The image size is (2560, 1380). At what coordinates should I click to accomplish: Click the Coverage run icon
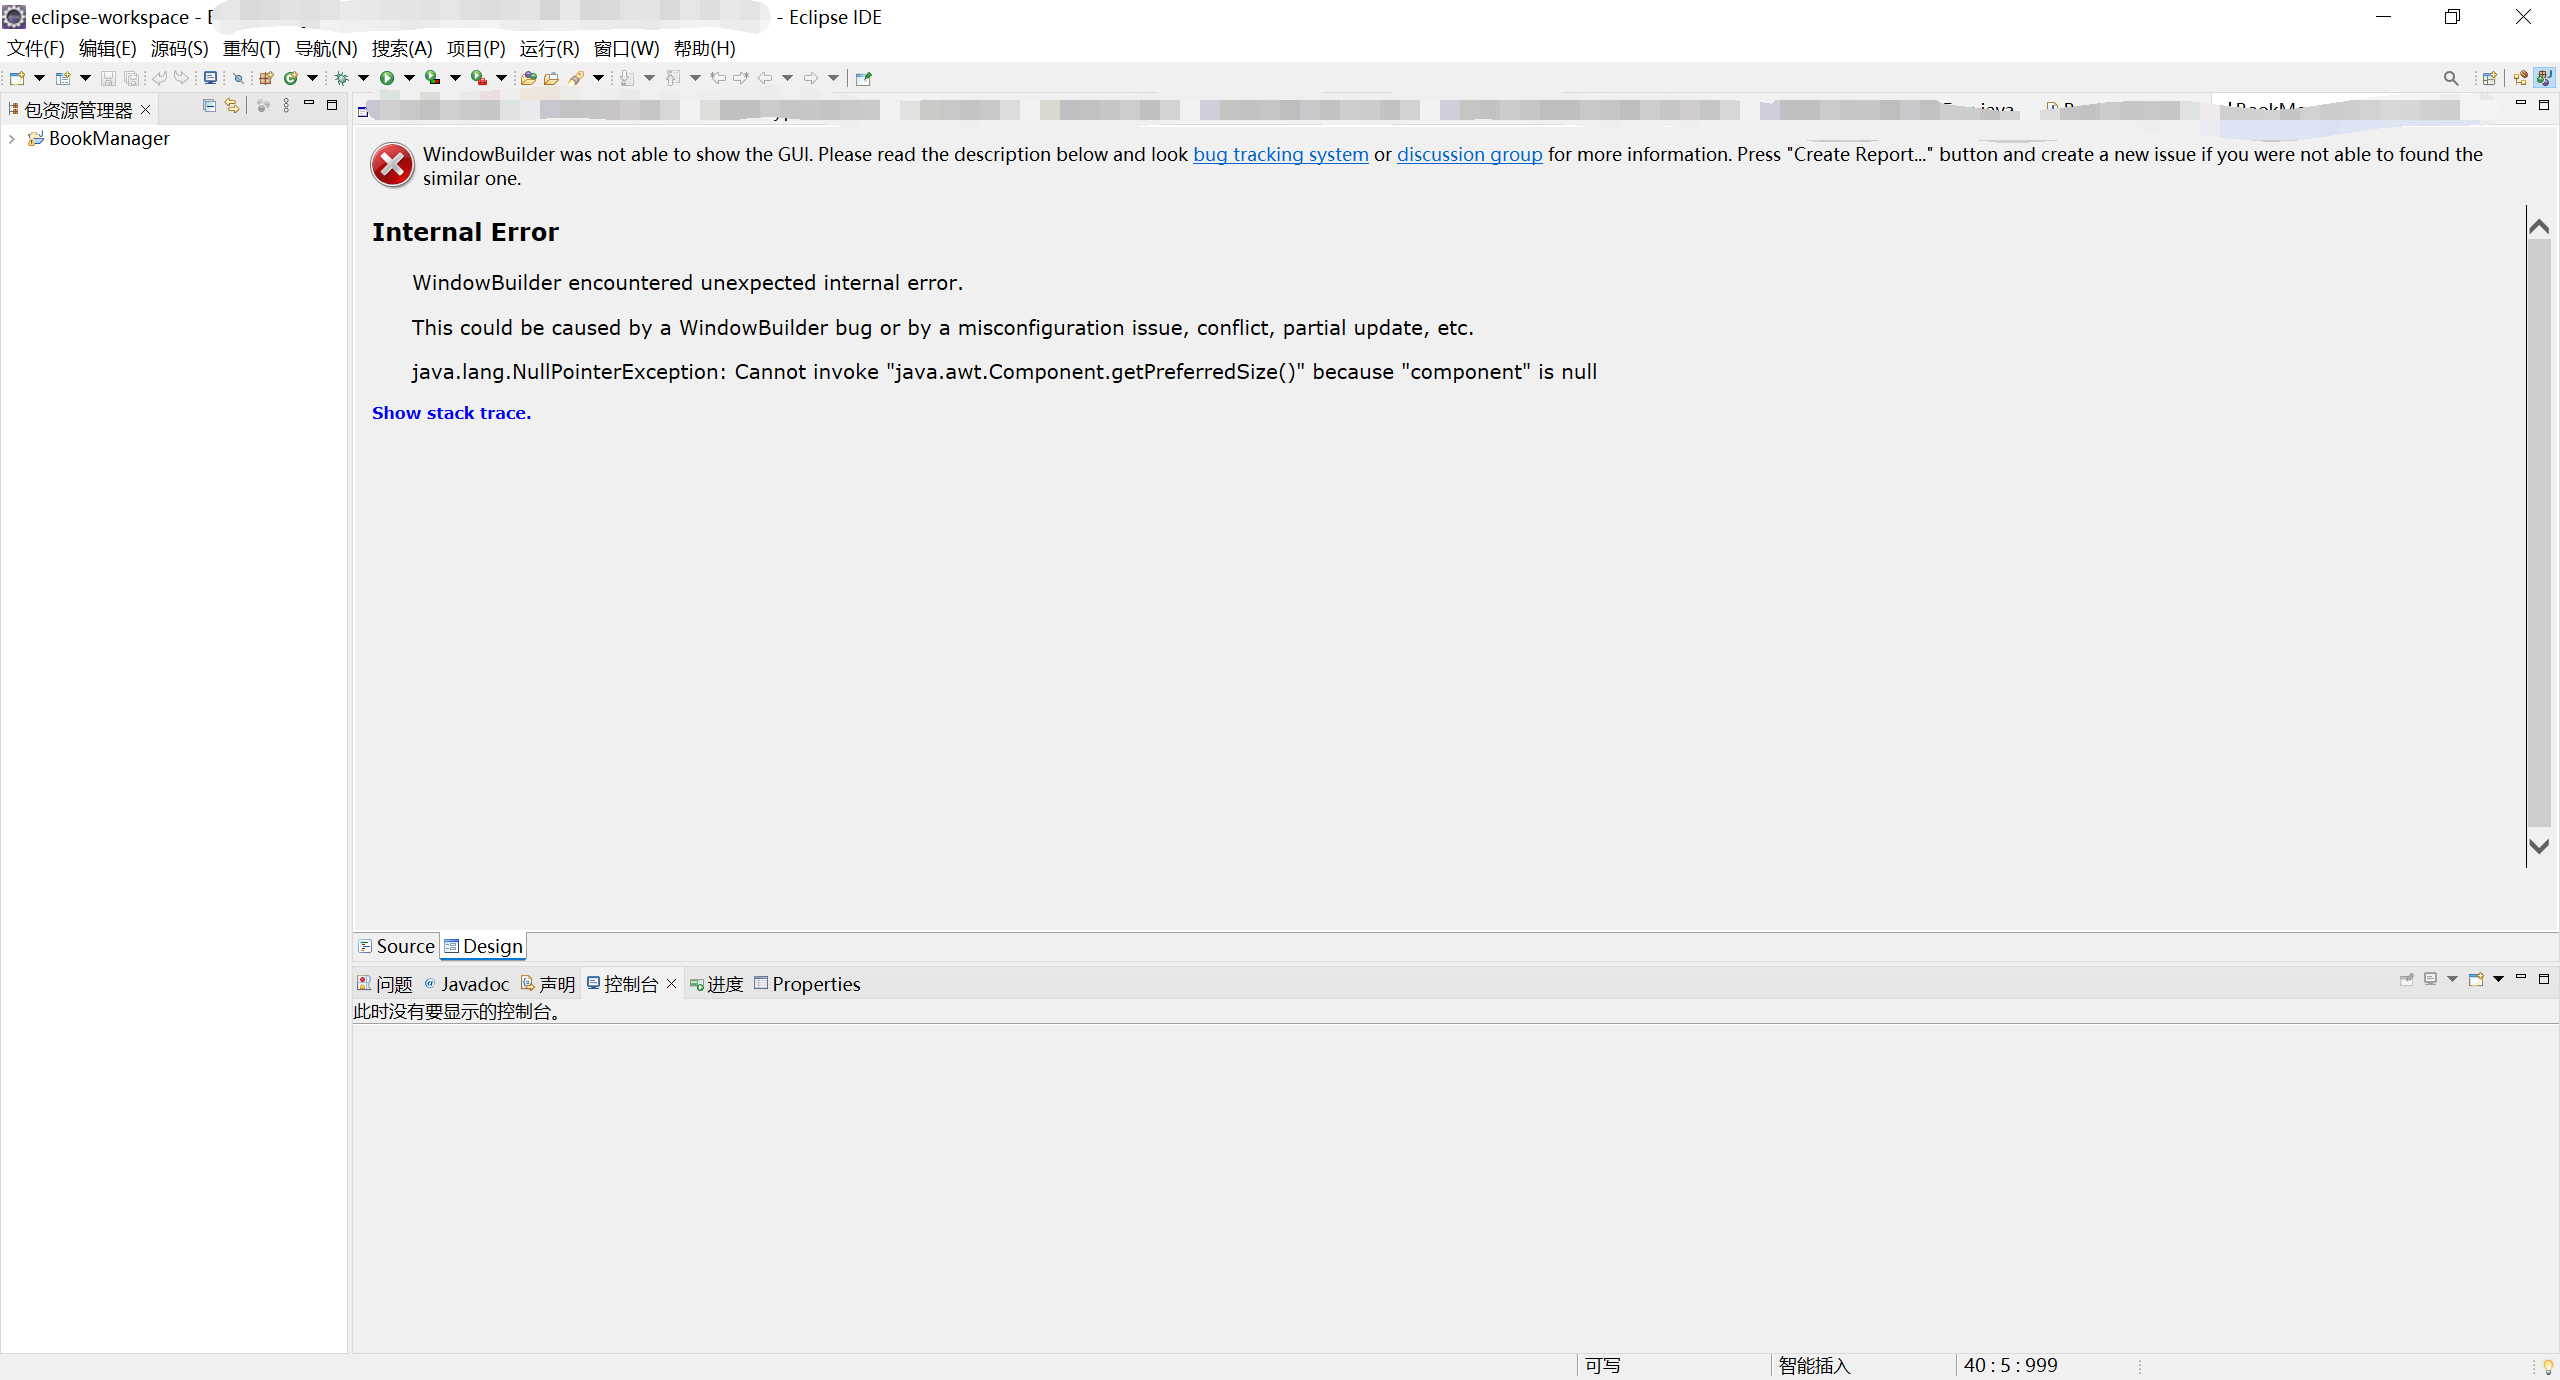pos(433,78)
